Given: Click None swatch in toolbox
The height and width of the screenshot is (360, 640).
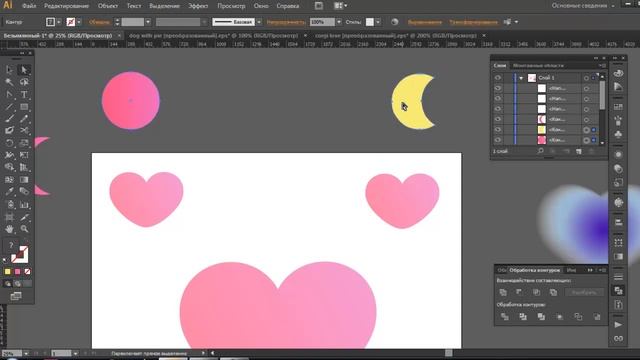Looking at the screenshot, I should (27, 271).
